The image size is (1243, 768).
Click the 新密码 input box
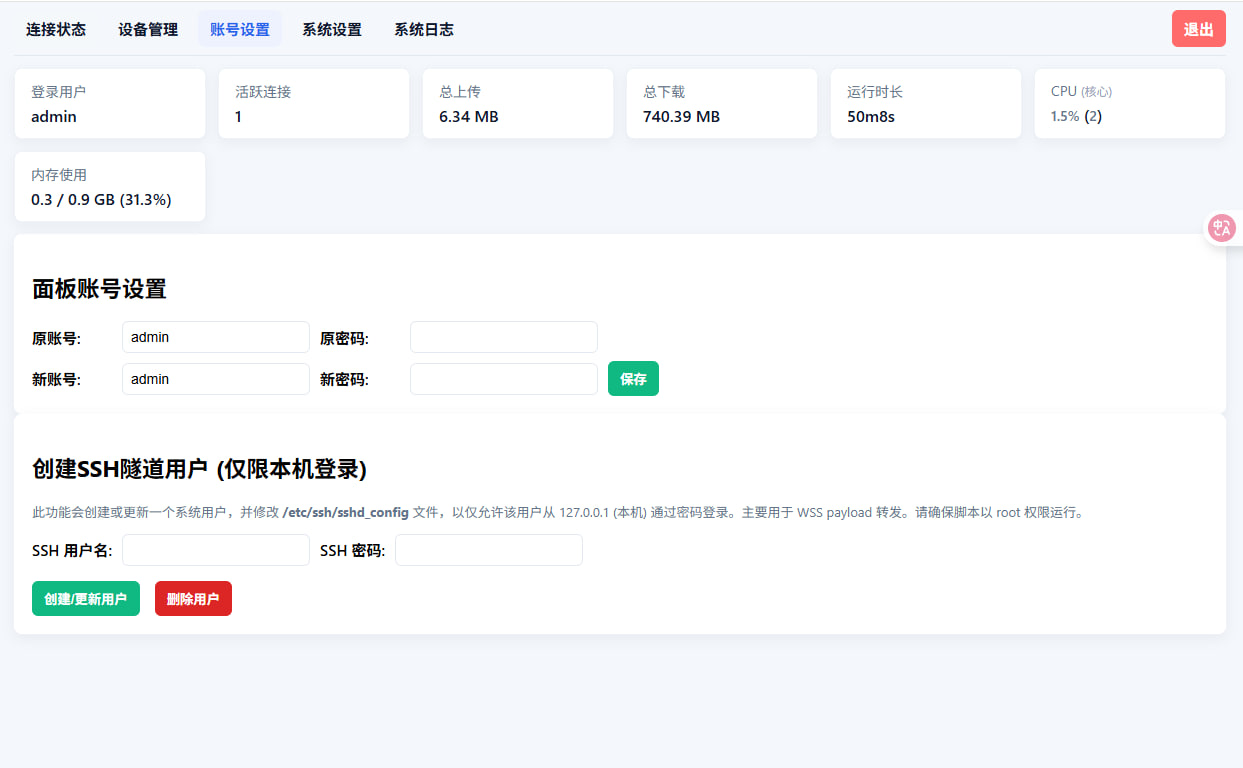click(503, 379)
